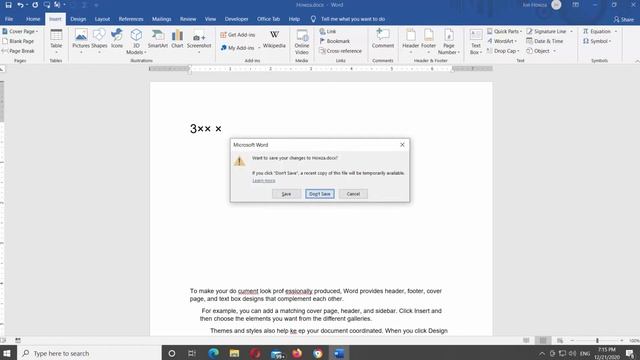Screen dimensions: 640x360
Task: Open the Table insert dropdown
Action: click(x=56, y=41)
